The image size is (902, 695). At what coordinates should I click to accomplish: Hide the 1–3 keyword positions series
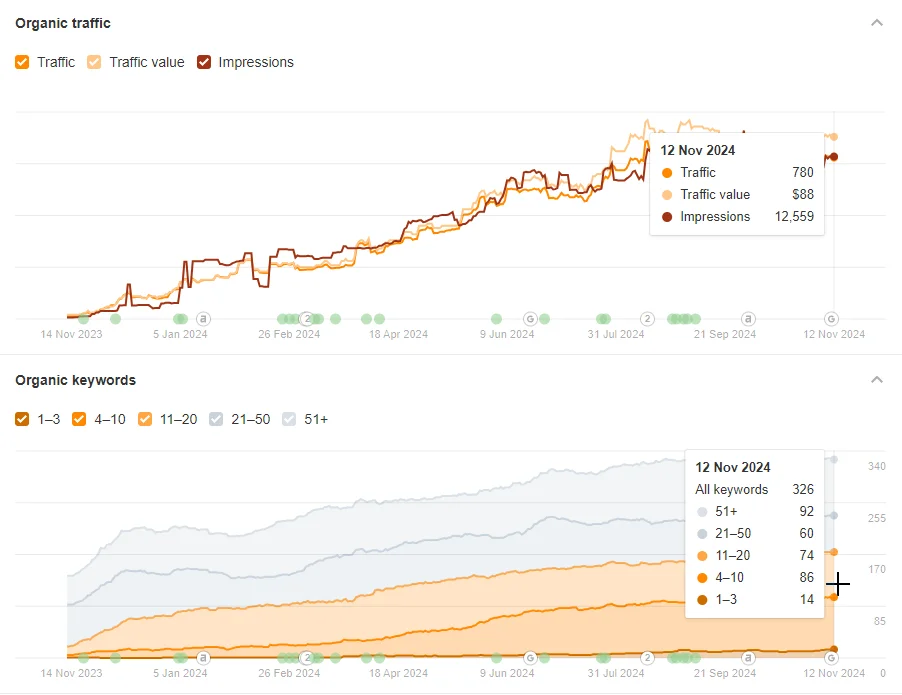click(22, 419)
